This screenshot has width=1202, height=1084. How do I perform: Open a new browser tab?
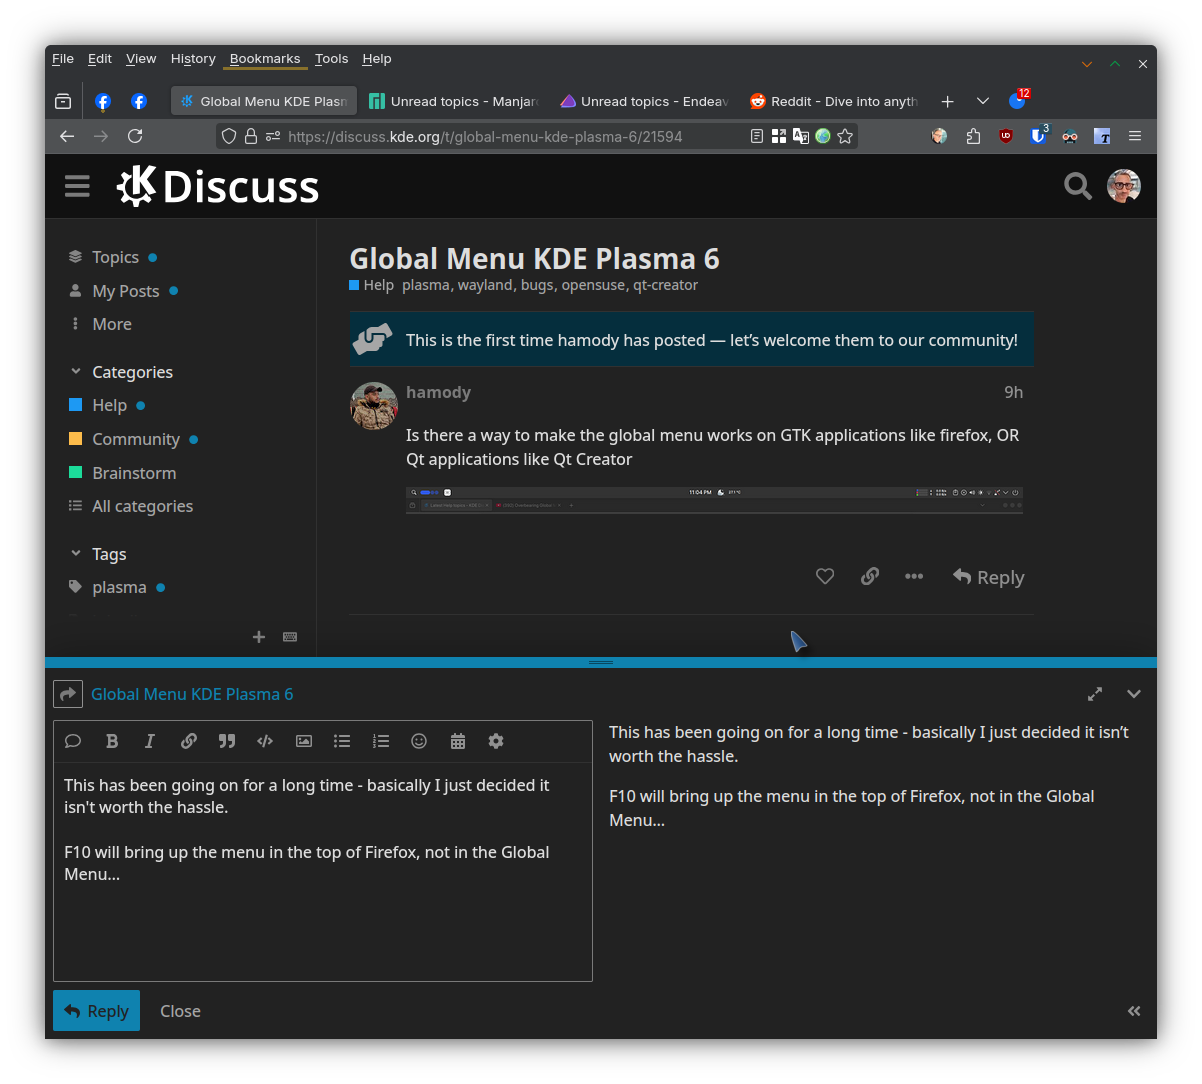(947, 101)
